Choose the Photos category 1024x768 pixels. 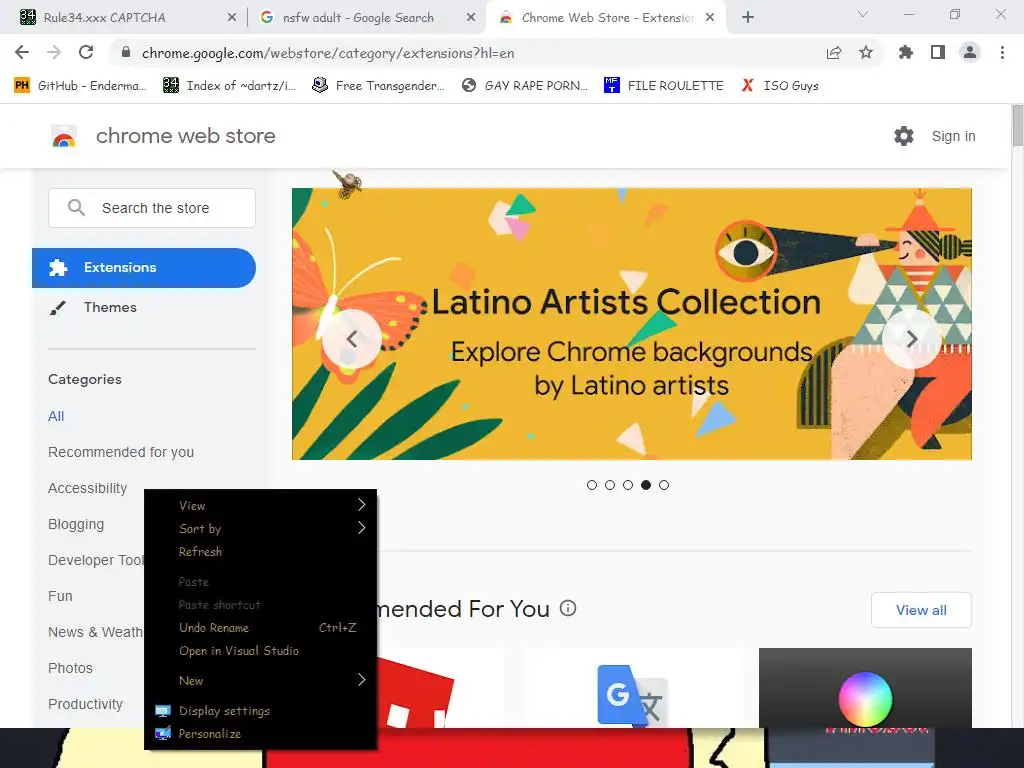coord(71,668)
